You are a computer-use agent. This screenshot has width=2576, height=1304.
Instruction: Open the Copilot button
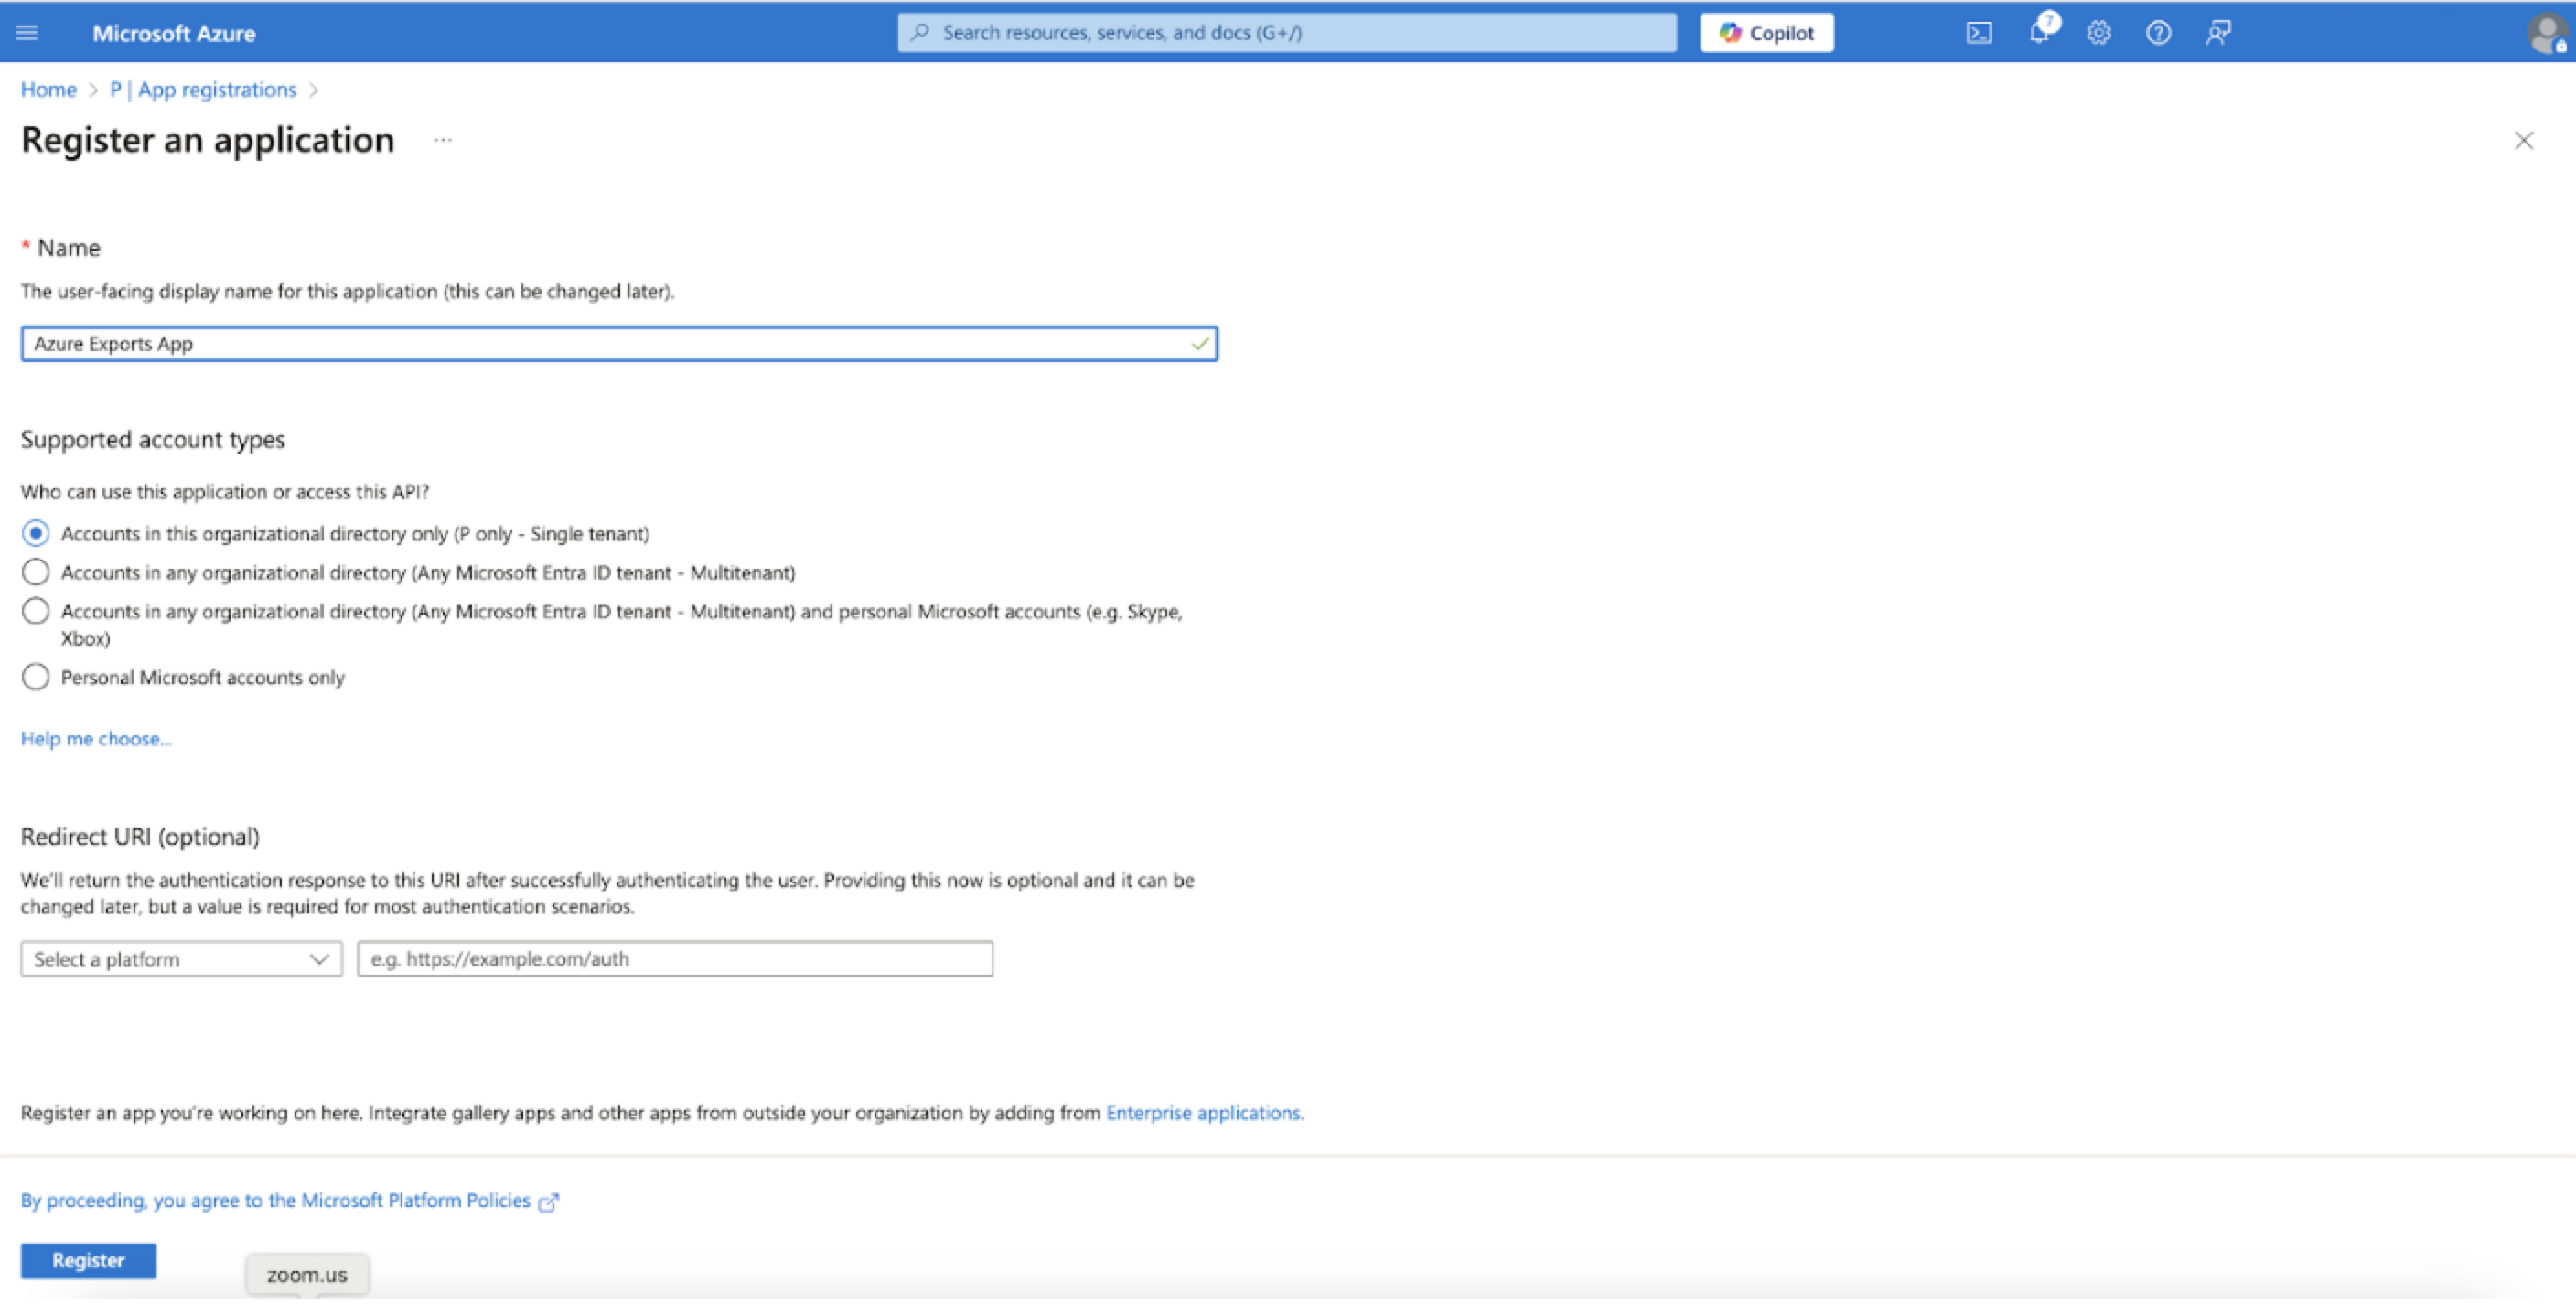[x=1766, y=33]
